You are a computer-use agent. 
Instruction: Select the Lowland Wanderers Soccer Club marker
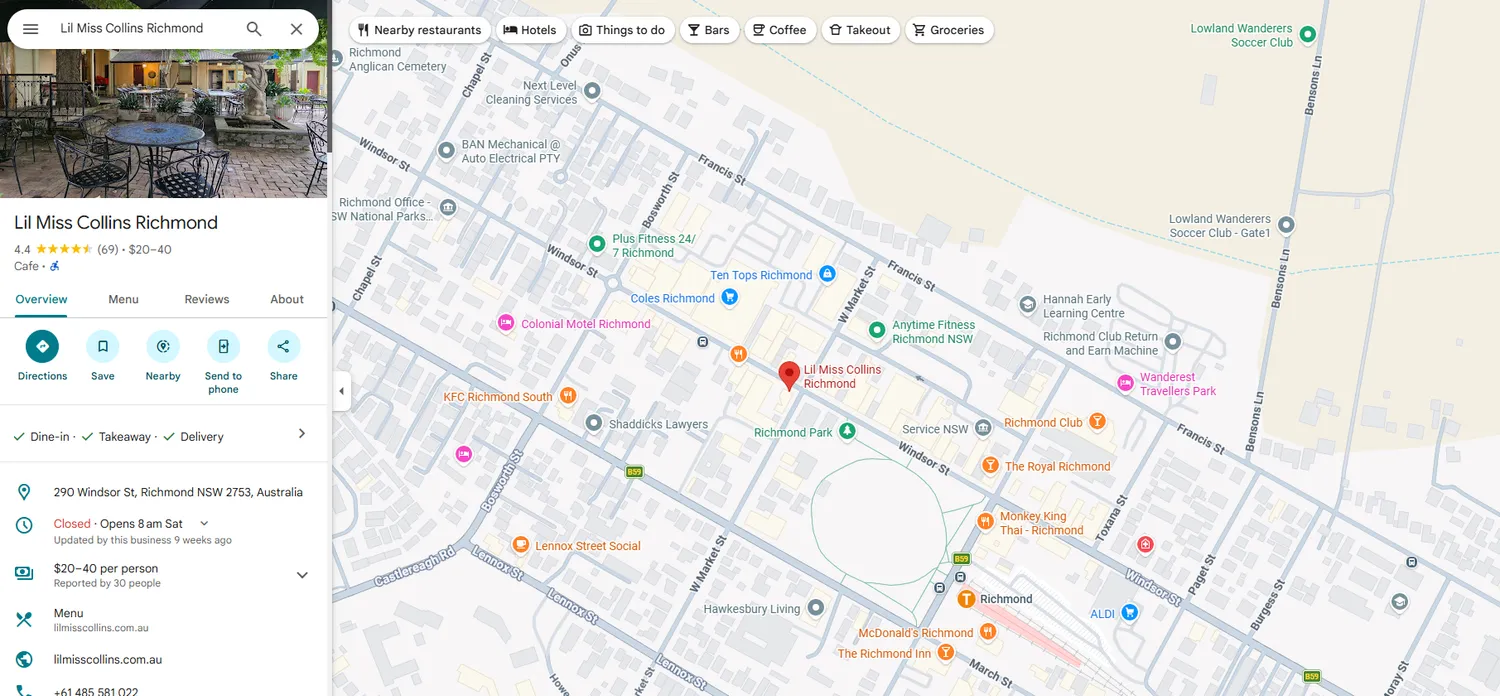tap(1307, 35)
